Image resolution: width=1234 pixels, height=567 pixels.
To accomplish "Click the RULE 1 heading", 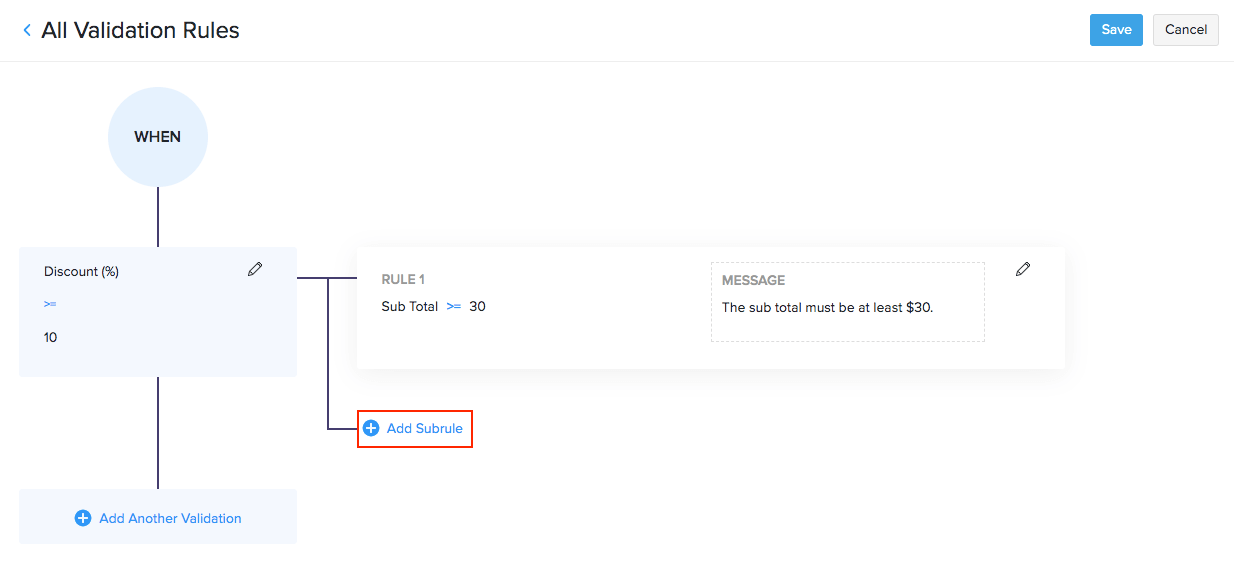I will (404, 280).
